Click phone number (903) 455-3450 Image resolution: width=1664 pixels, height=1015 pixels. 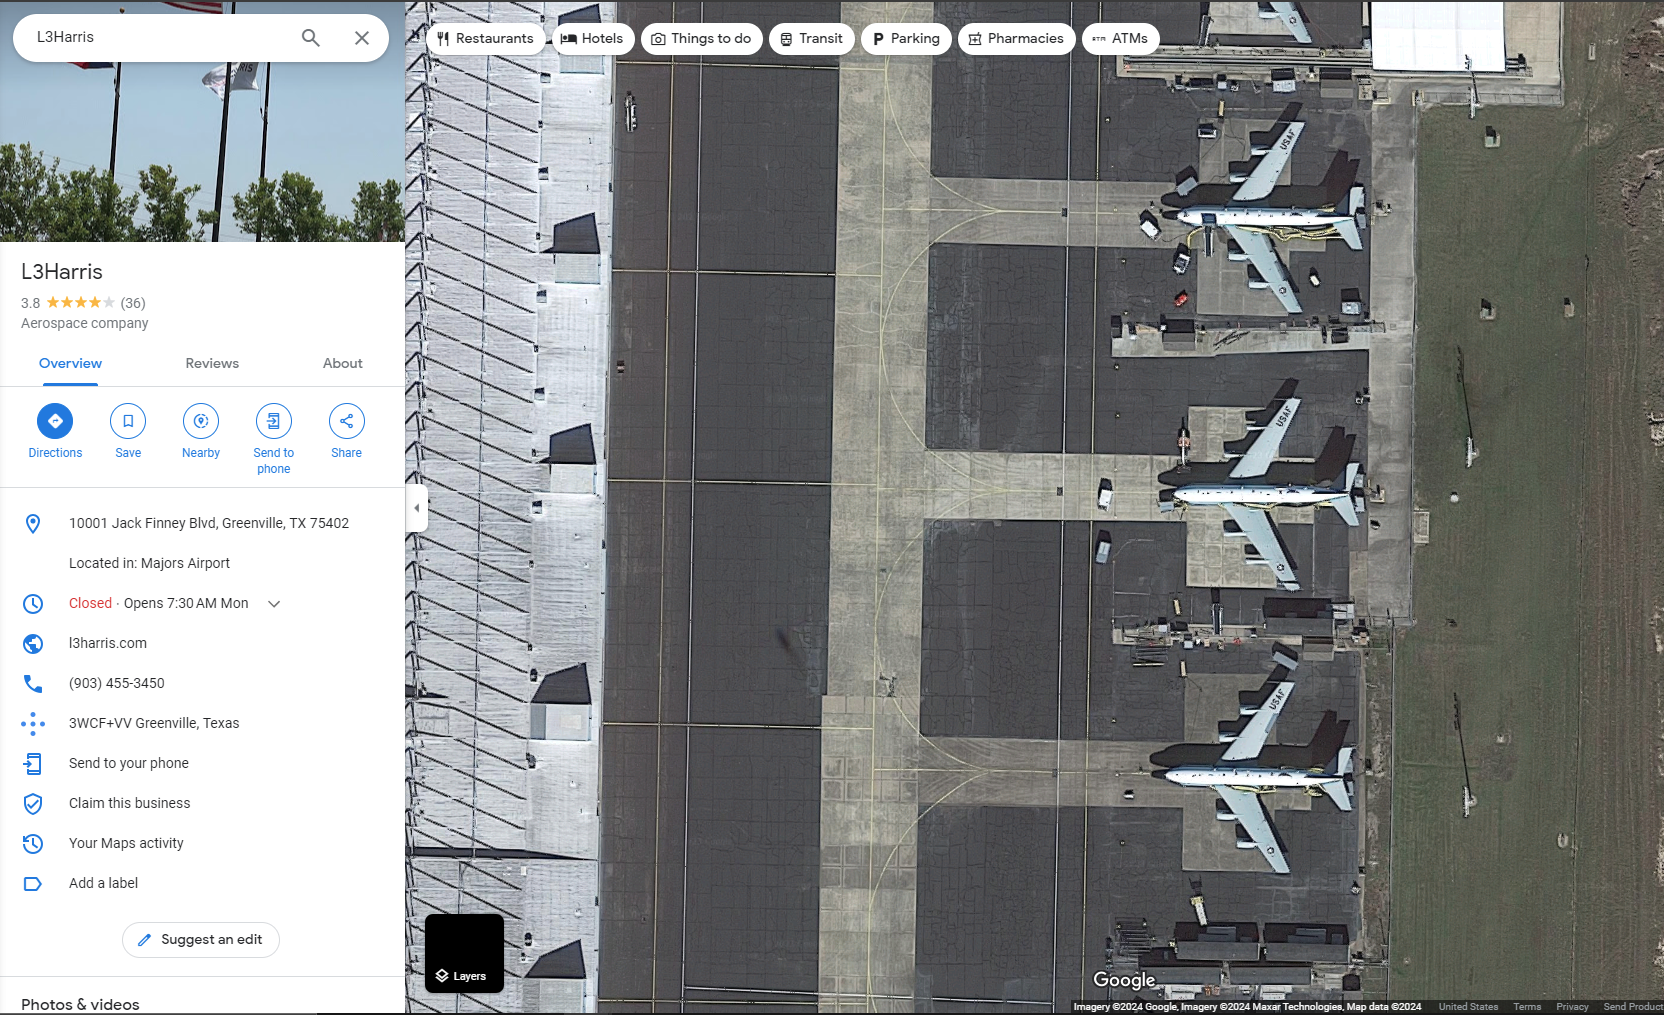pyautogui.click(x=117, y=683)
